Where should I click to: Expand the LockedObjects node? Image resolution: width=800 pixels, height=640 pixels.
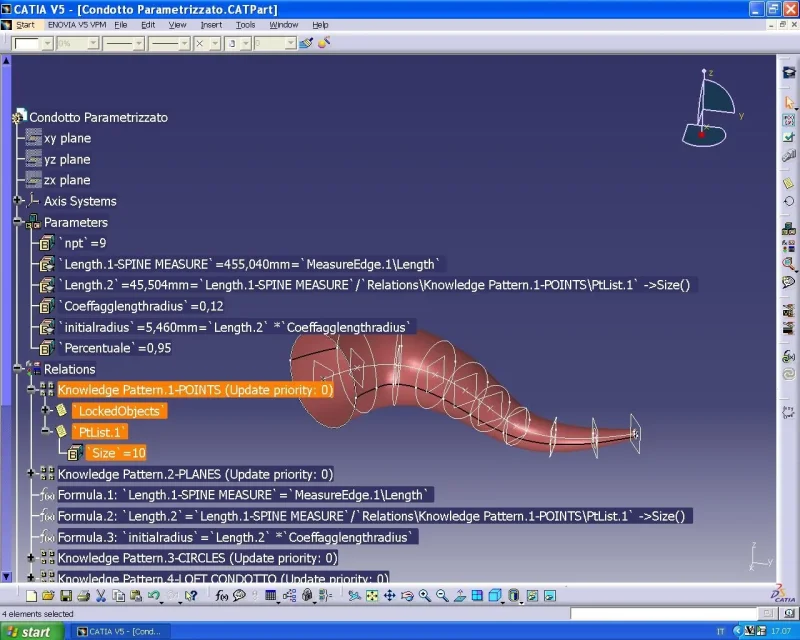pos(45,410)
